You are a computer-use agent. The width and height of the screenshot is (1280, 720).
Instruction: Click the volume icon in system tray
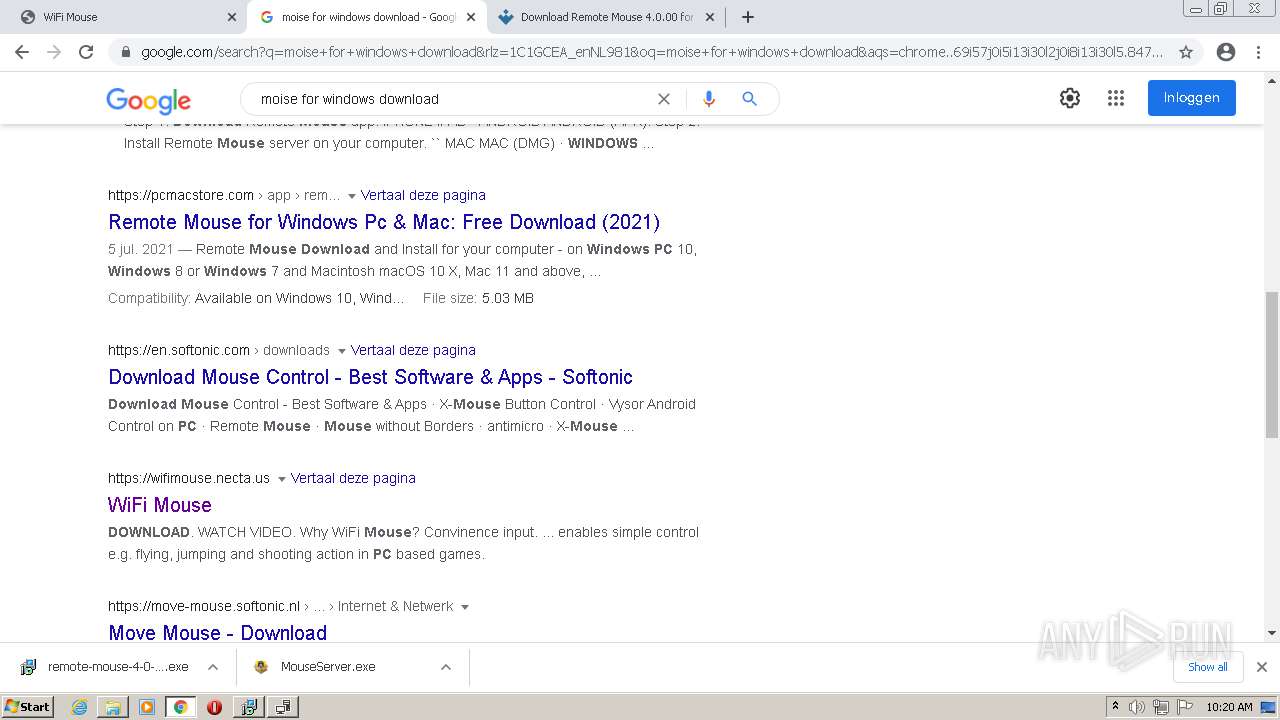[1137, 707]
